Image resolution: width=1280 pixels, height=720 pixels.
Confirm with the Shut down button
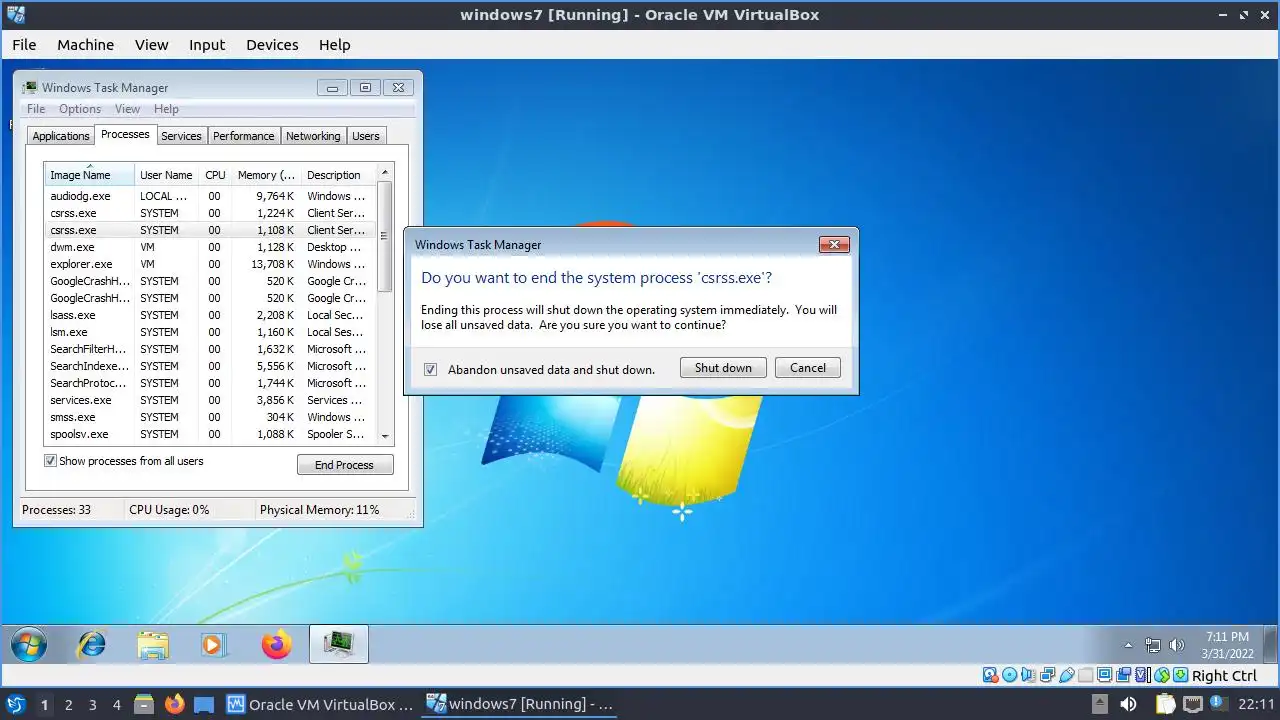click(723, 368)
